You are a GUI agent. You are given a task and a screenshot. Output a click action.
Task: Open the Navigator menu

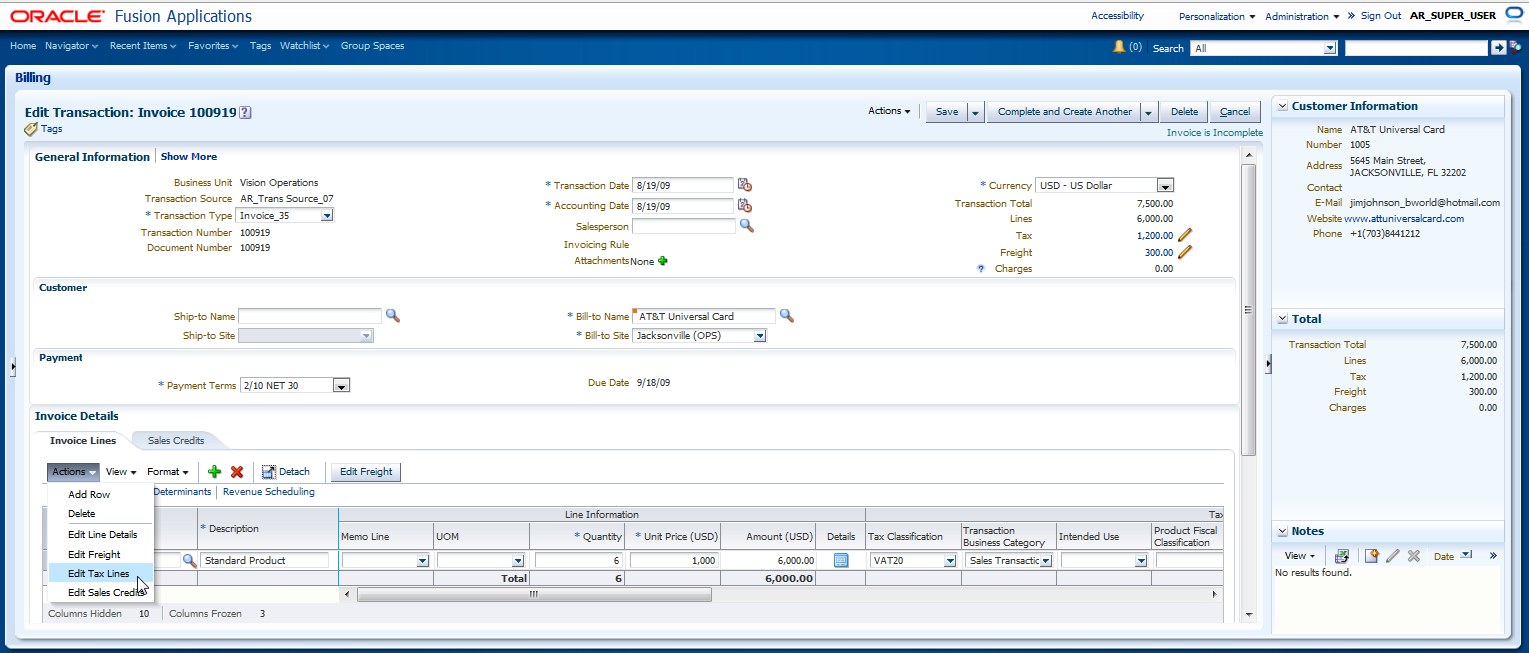point(71,46)
